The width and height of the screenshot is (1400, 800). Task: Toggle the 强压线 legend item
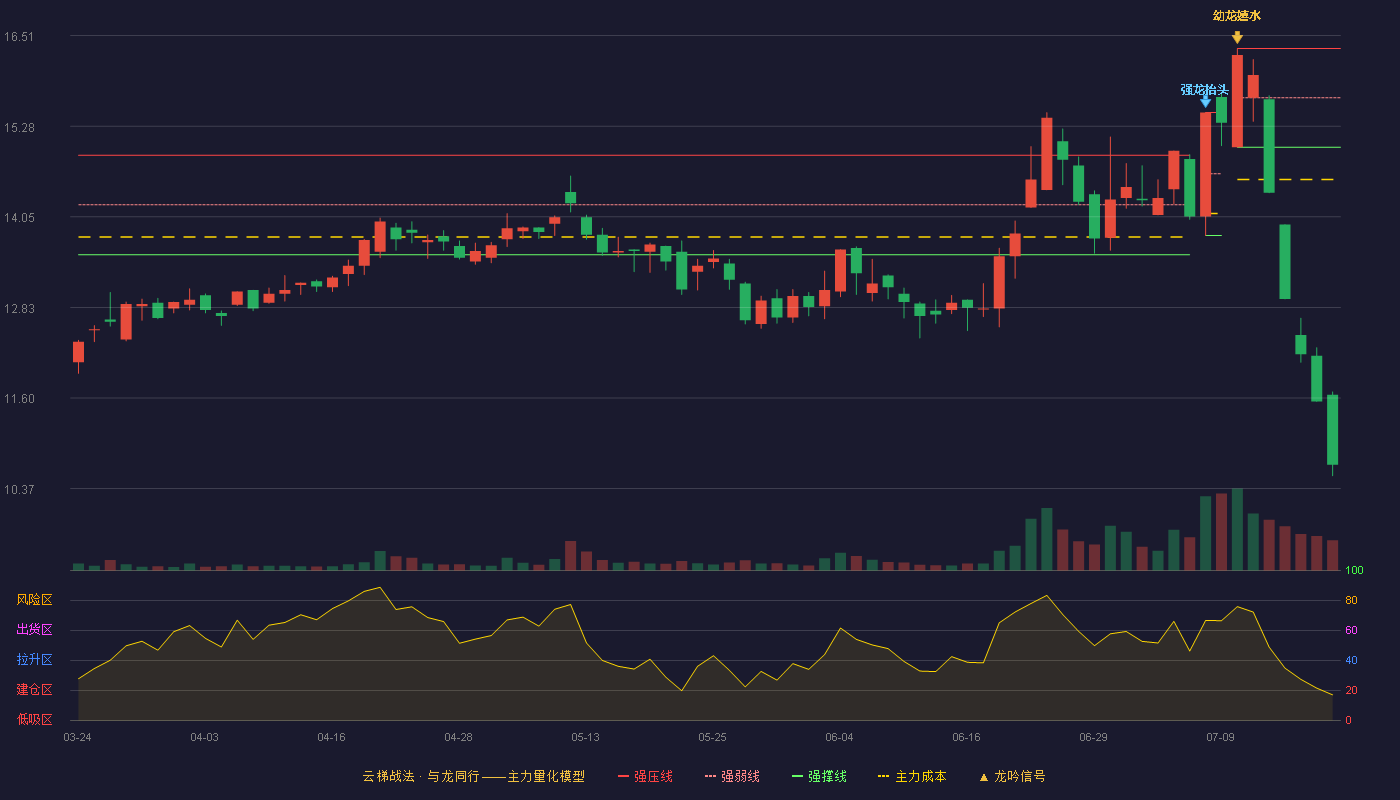point(646,776)
